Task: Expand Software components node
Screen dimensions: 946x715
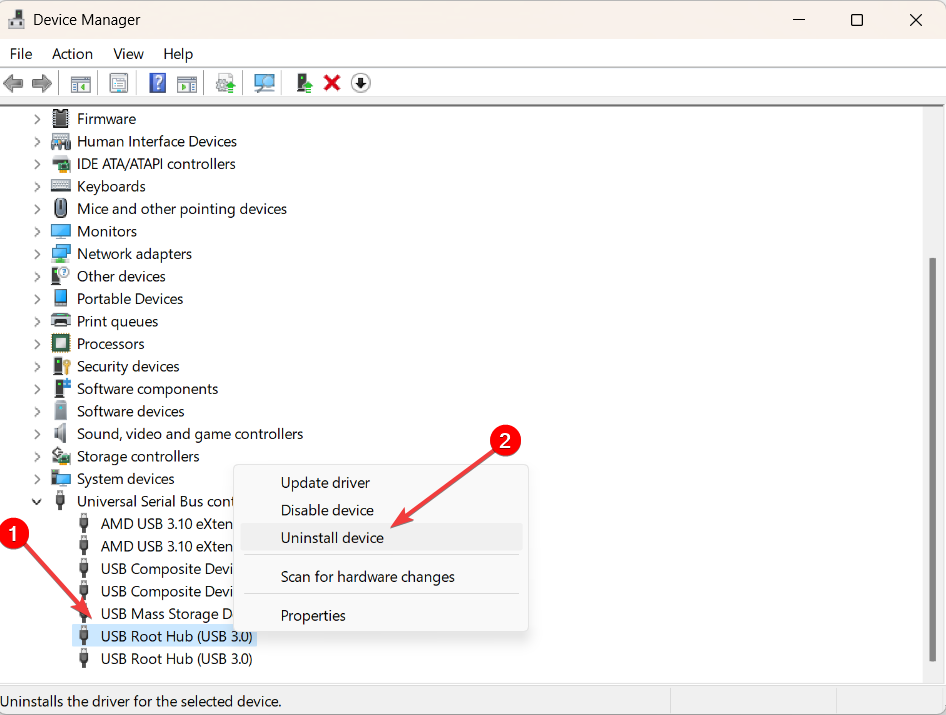Action: tap(37, 389)
